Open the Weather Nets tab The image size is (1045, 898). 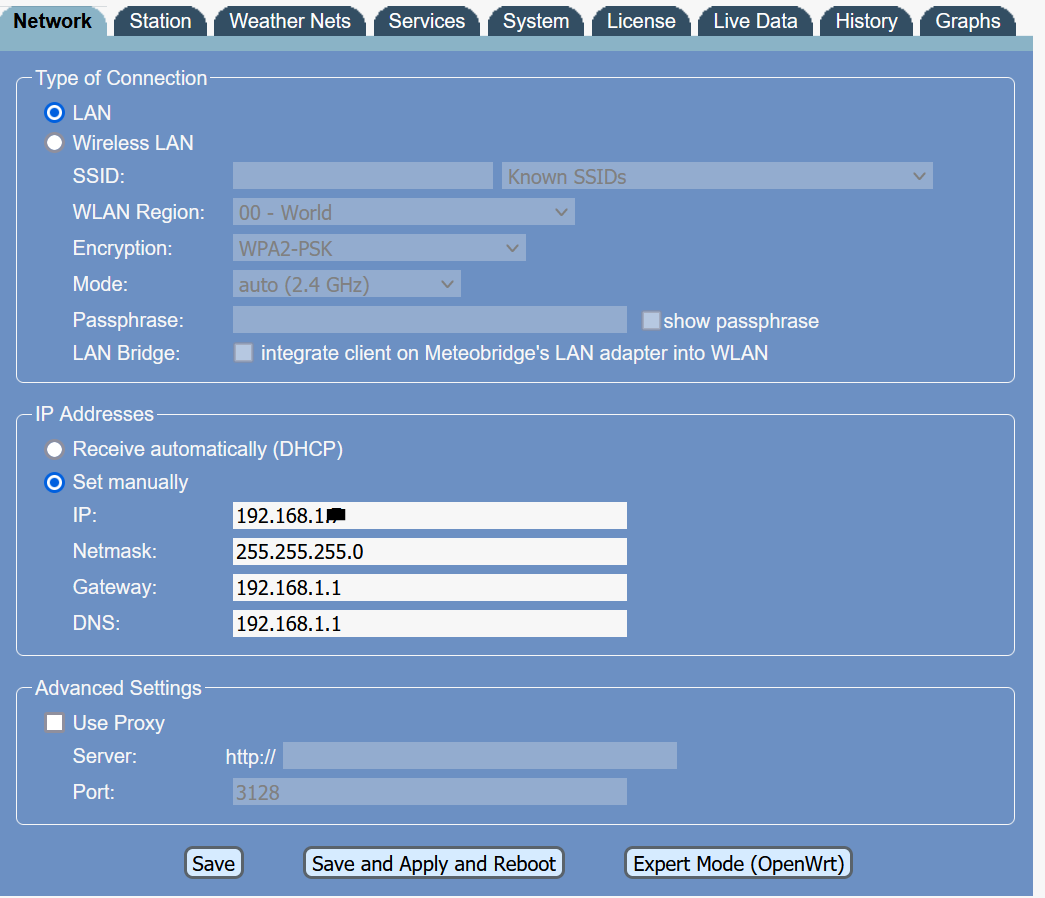point(290,21)
